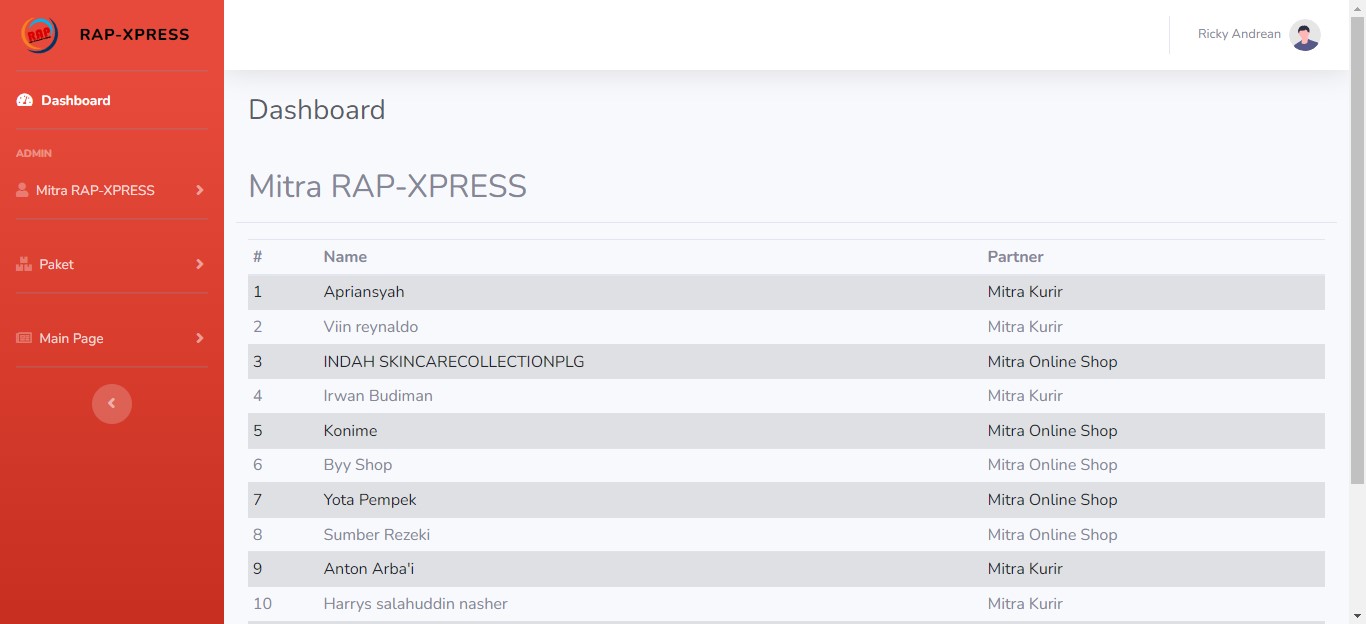
Task: Click the Partner column header
Action: click(1015, 257)
